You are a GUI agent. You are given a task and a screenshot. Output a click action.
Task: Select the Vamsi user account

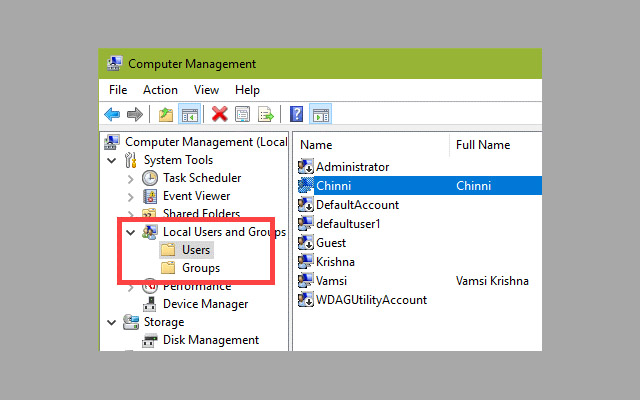(x=331, y=280)
